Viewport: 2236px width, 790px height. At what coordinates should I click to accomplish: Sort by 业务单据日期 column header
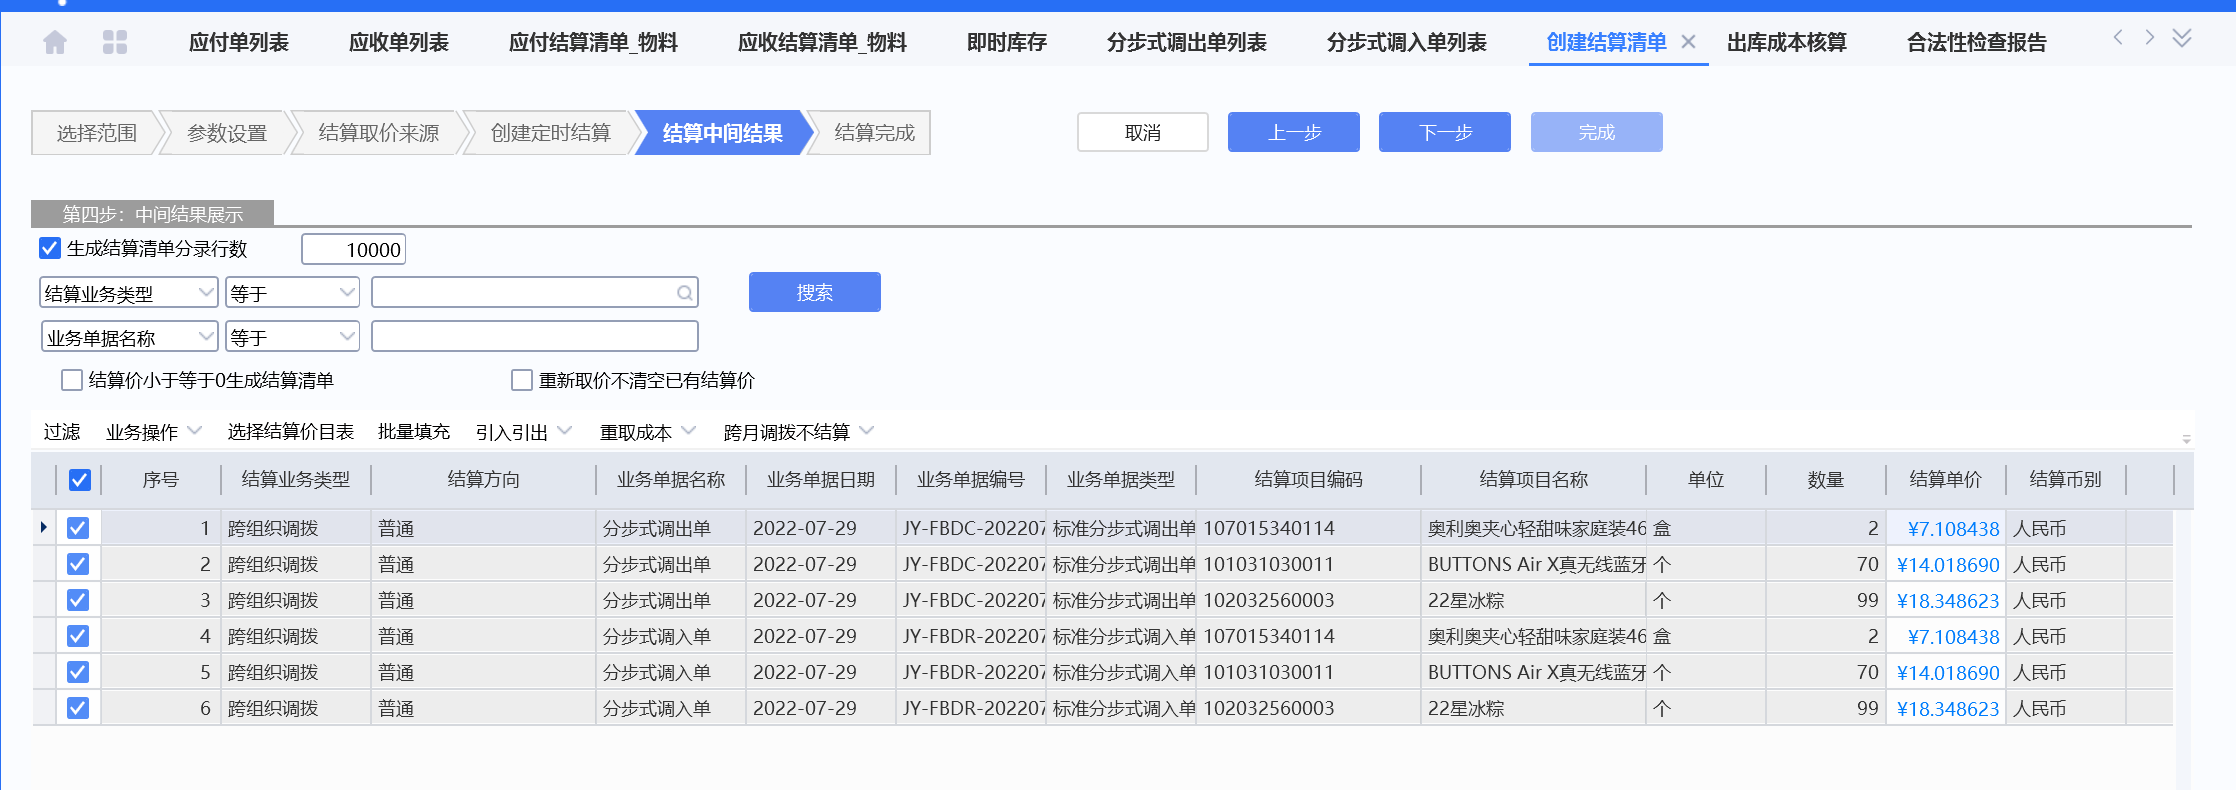coord(821,480)
